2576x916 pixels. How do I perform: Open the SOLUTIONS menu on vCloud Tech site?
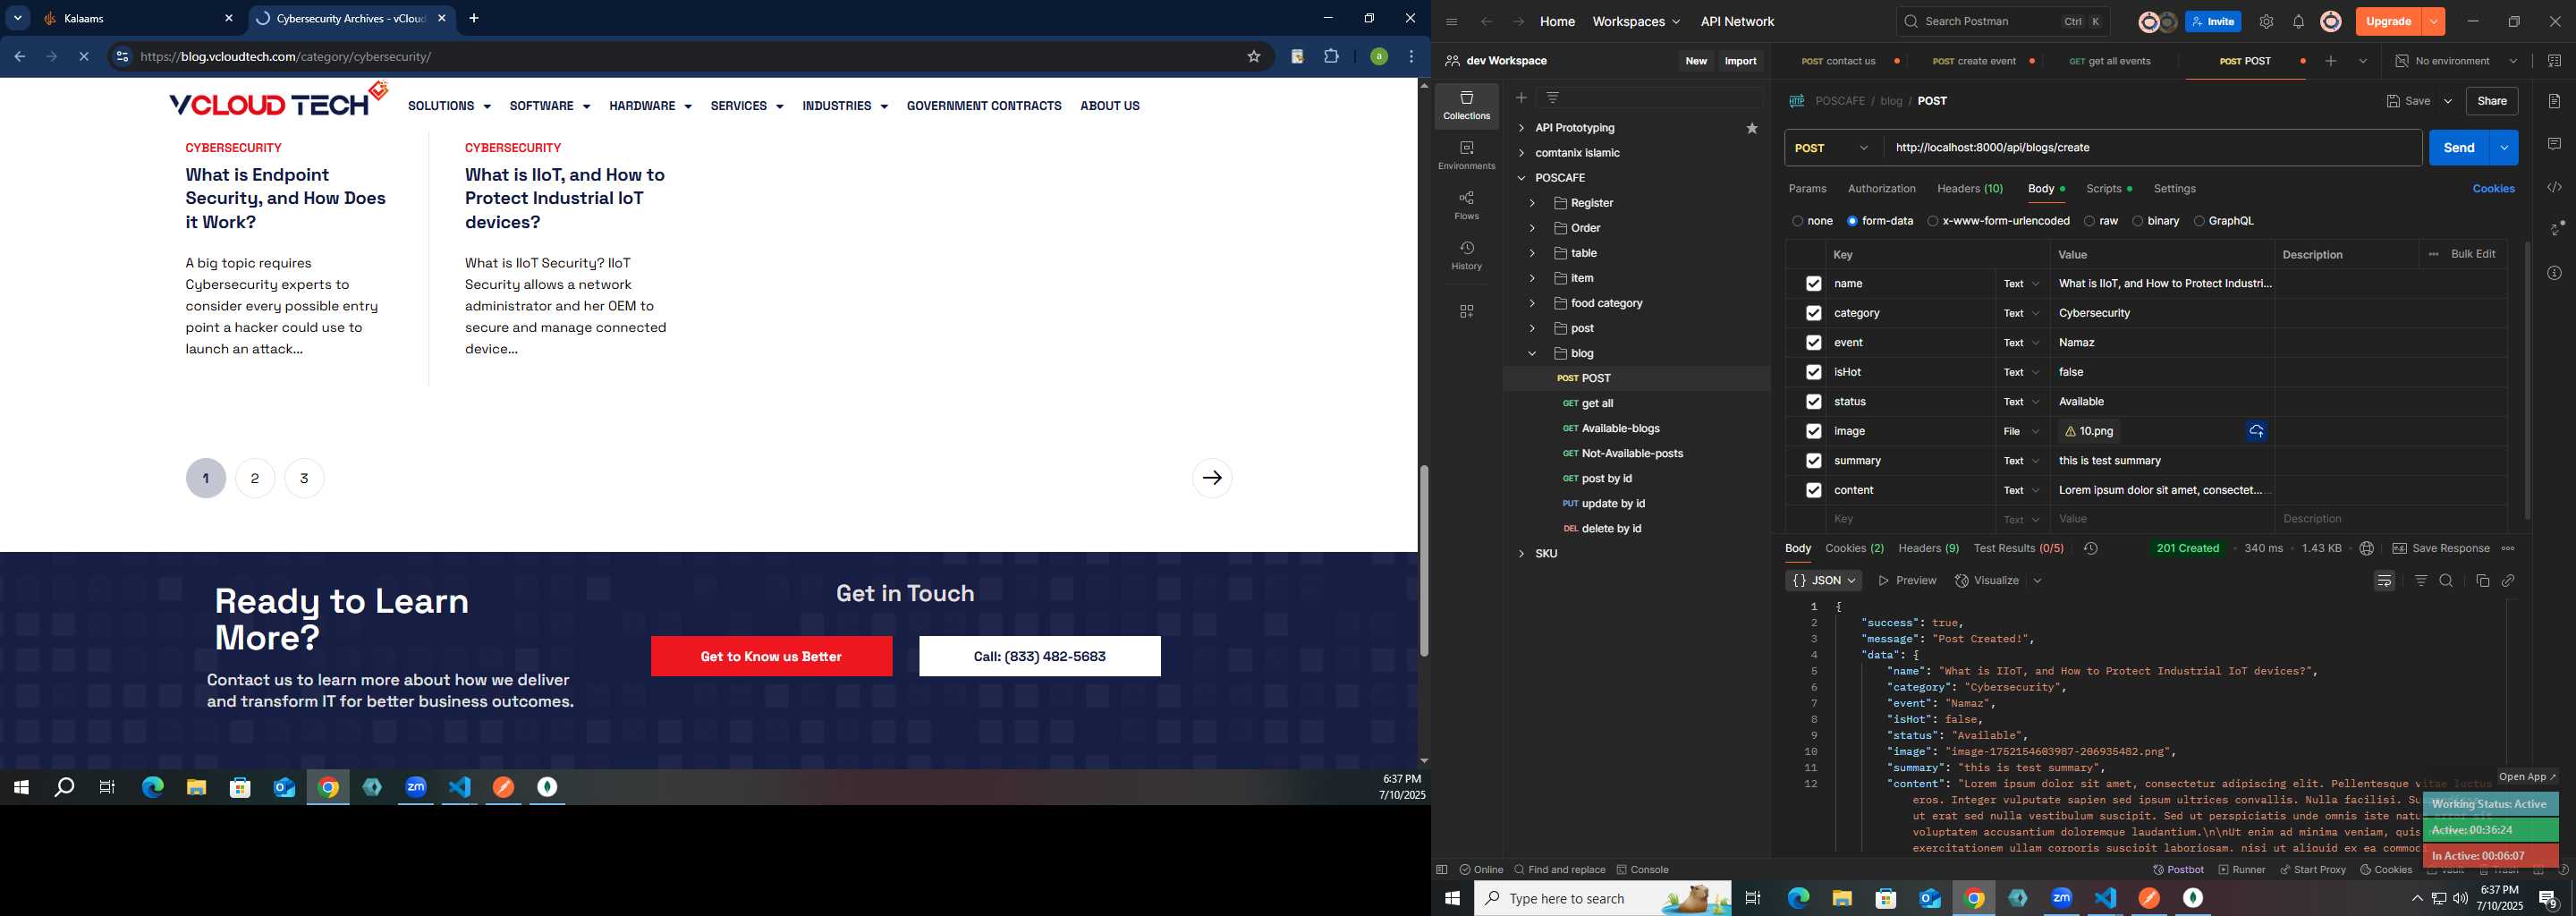point(449,106)
